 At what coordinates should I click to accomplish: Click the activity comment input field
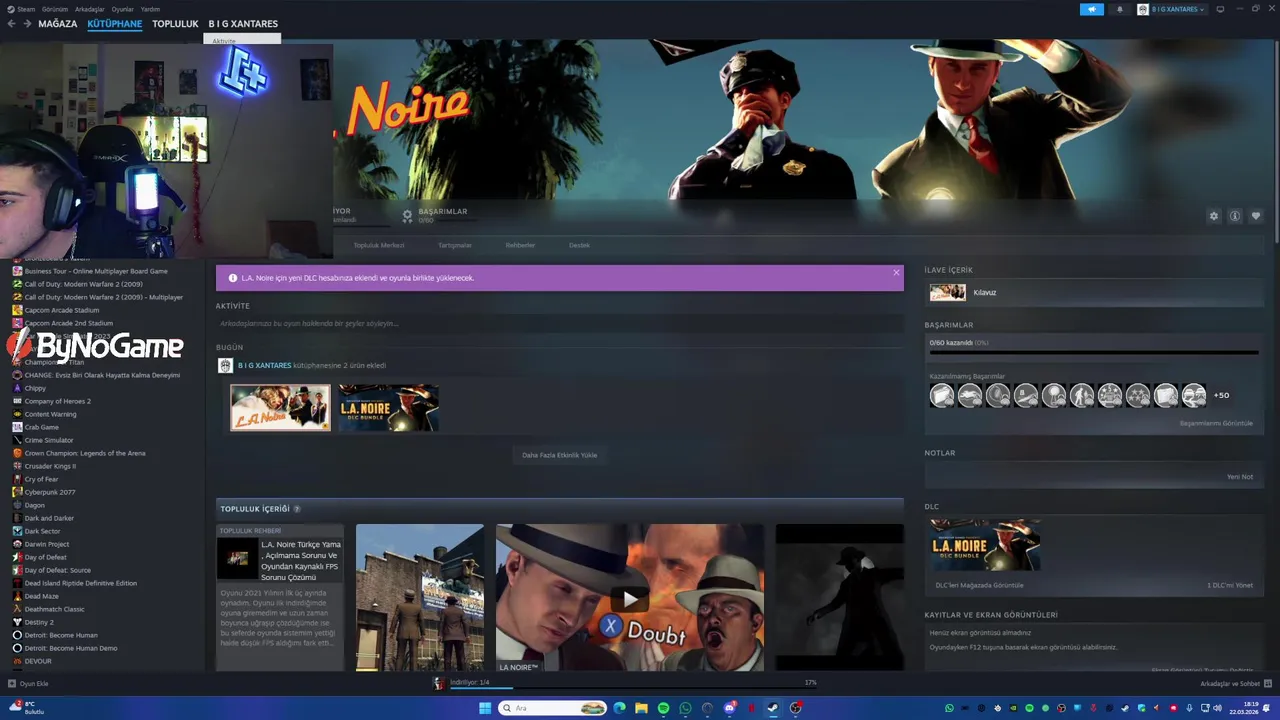point(559,324)
